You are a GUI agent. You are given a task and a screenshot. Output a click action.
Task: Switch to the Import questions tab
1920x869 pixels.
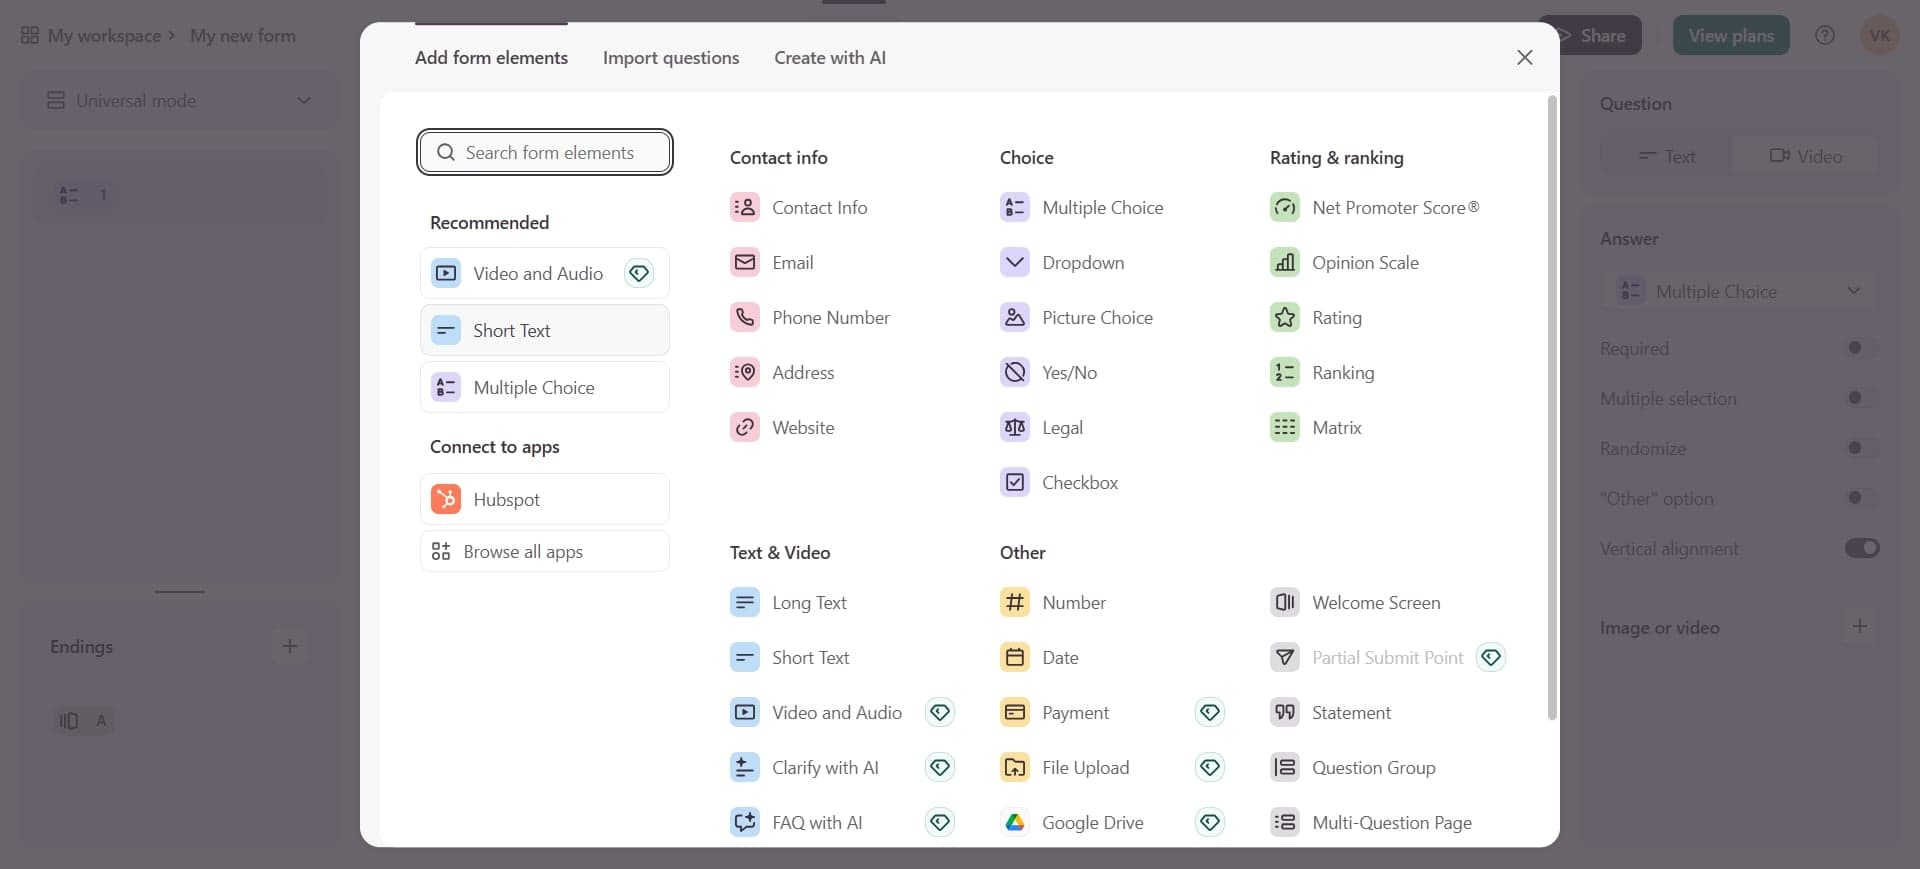click(x=670, y=58)
